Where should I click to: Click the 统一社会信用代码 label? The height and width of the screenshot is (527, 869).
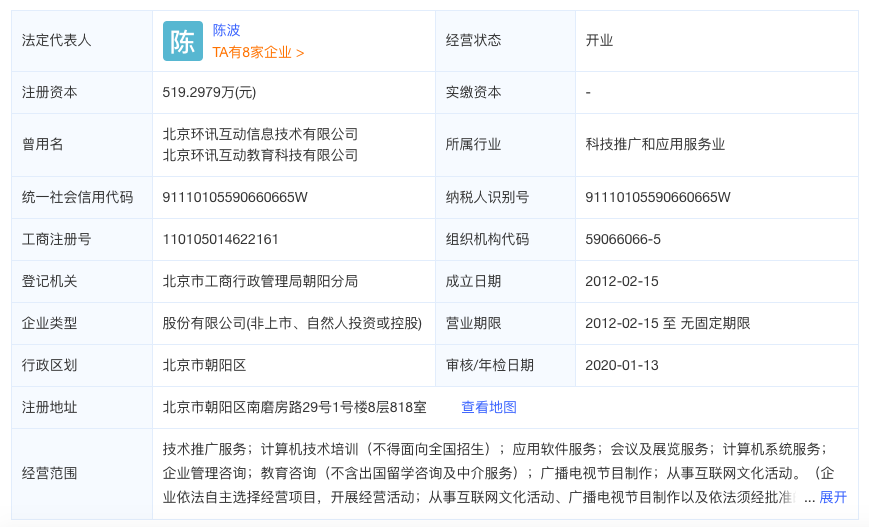pyautogui.click(x=77, y=197)
